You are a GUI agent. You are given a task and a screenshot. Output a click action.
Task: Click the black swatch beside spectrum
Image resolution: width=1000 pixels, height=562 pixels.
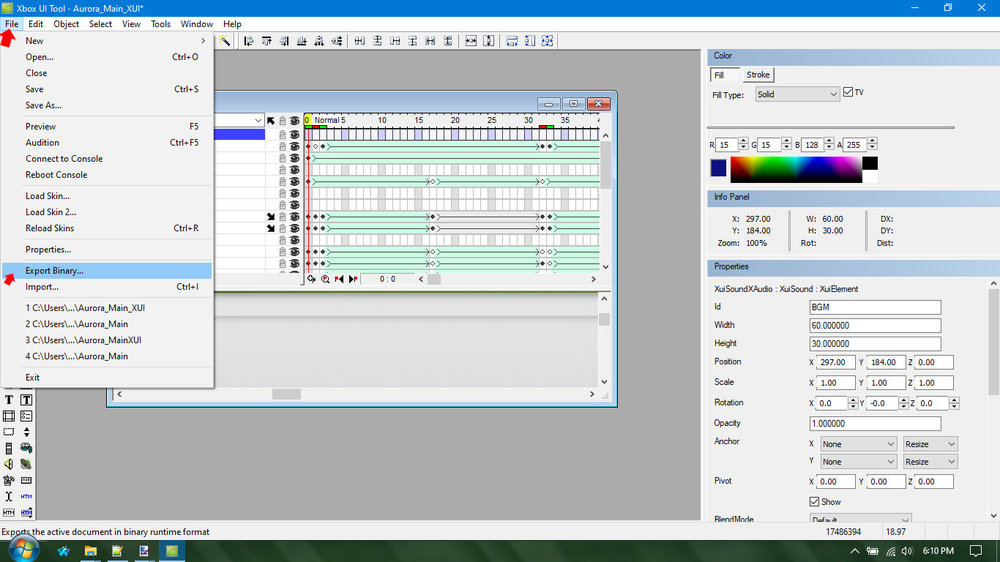(870, 163)
